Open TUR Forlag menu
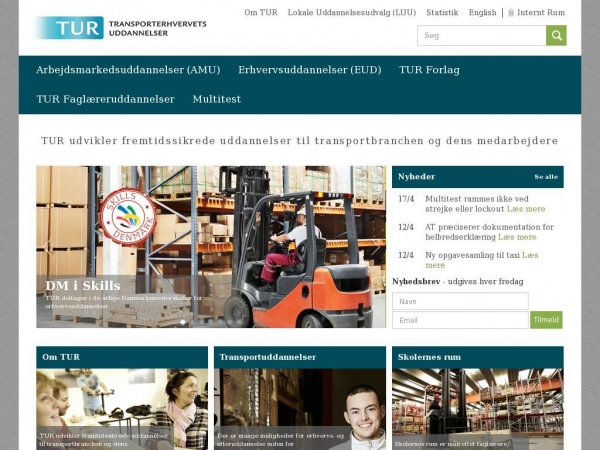This screenshot has width=600, height=450. [x=429, y=70]
